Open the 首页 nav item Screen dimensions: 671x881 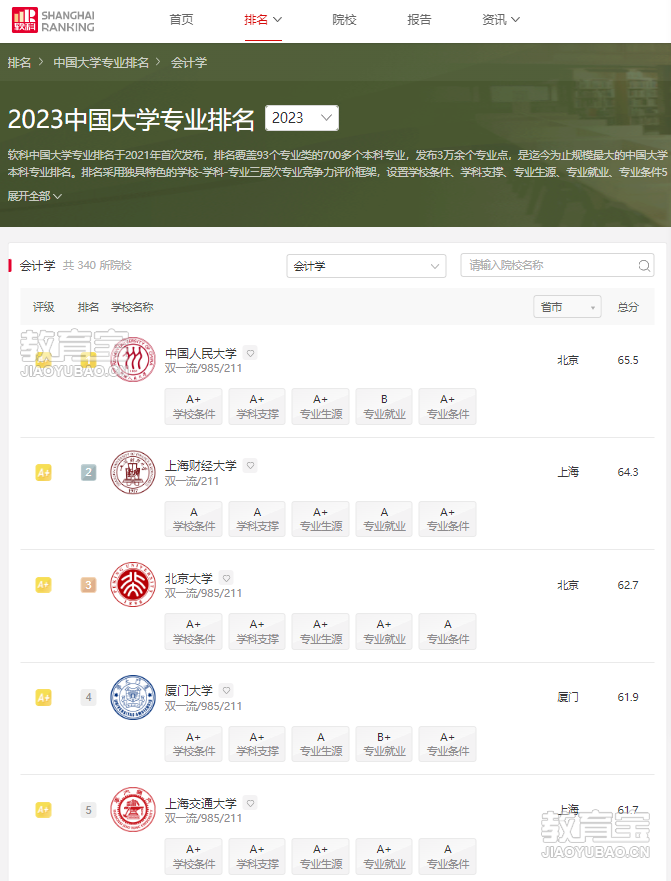click(x=182, y=20)
